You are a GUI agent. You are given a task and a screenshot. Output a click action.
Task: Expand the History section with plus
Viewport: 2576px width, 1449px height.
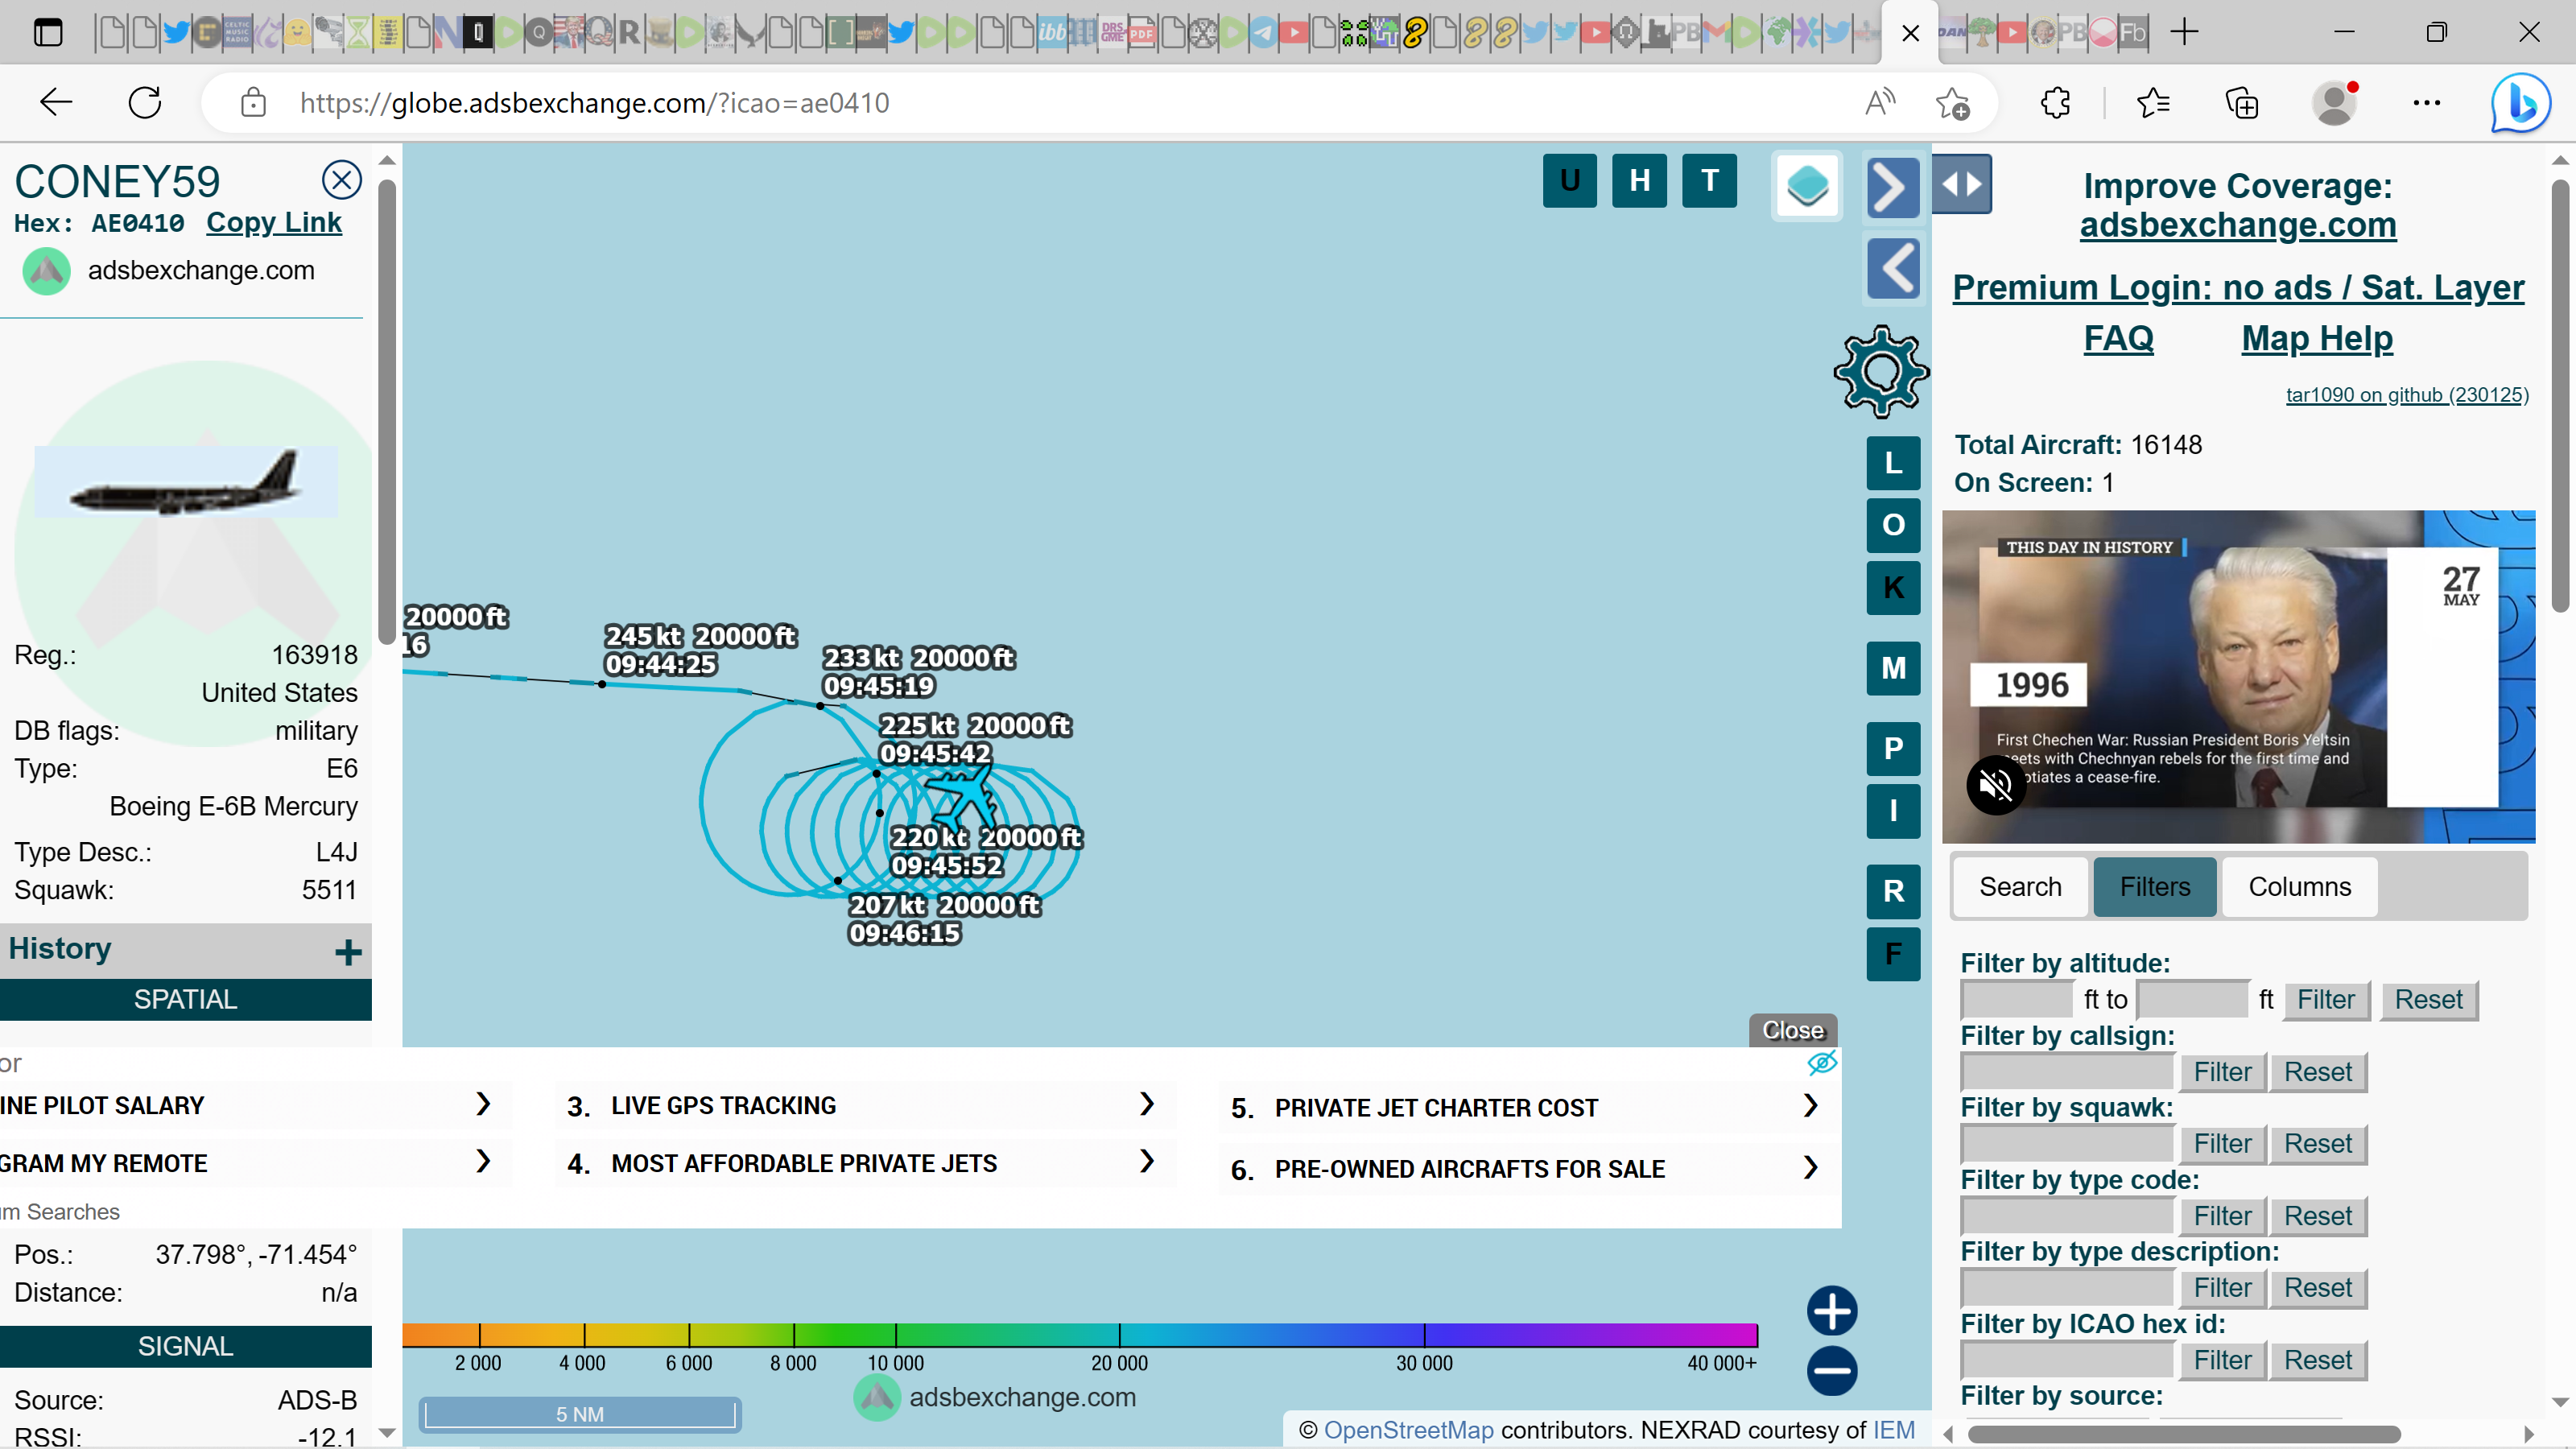[x=347, y=952]
